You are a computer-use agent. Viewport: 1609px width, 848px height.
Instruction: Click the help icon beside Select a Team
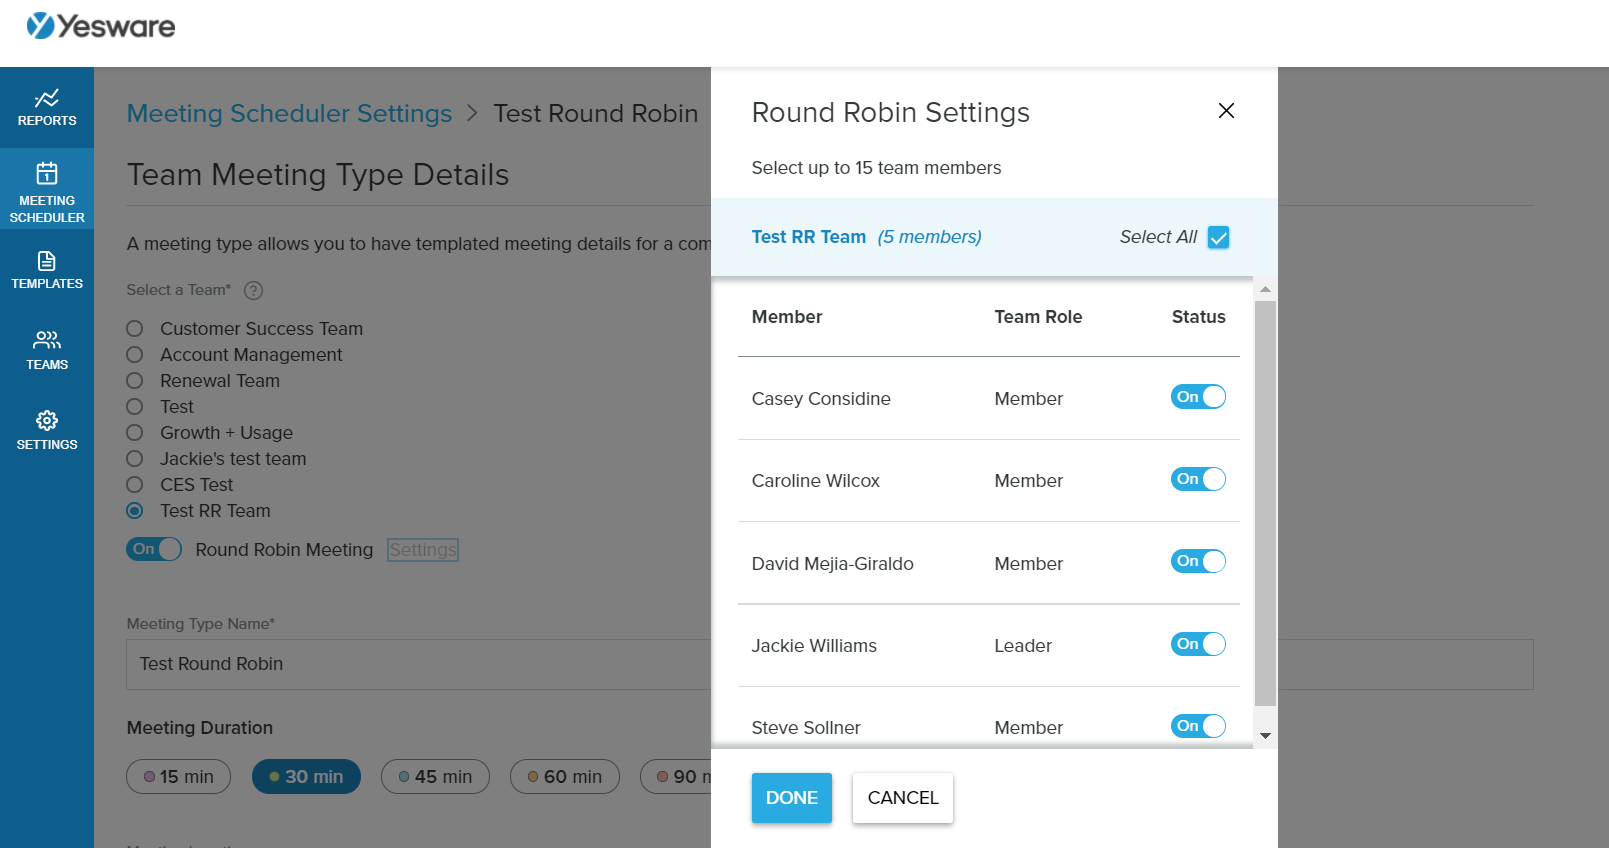click(254, 290)
